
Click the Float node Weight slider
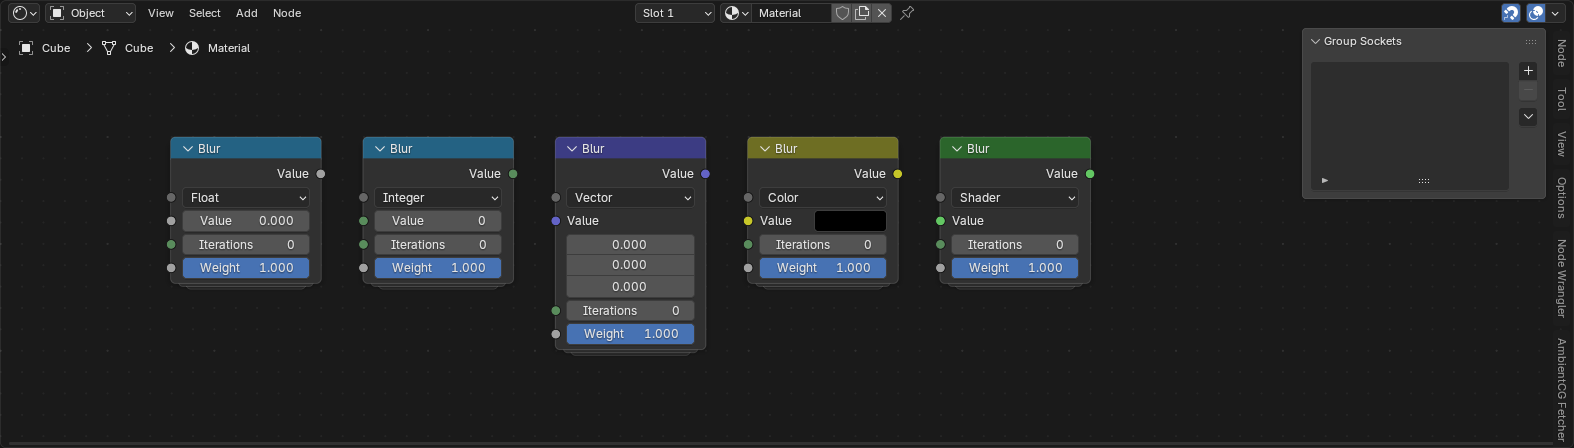click(246, 268)
